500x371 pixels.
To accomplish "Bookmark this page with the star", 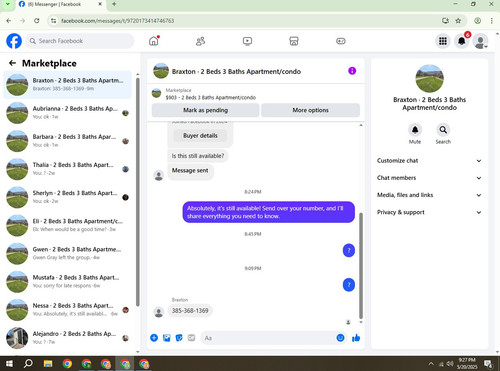I will tap(458, 21).
